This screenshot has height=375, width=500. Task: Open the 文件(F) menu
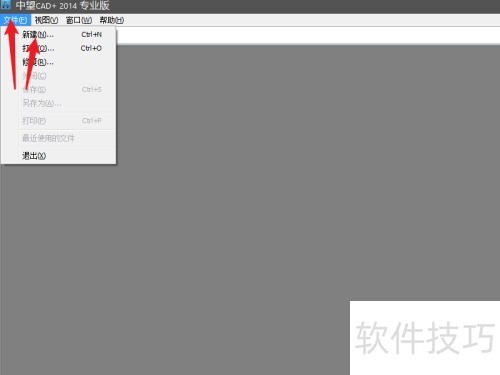coord(15,20)
